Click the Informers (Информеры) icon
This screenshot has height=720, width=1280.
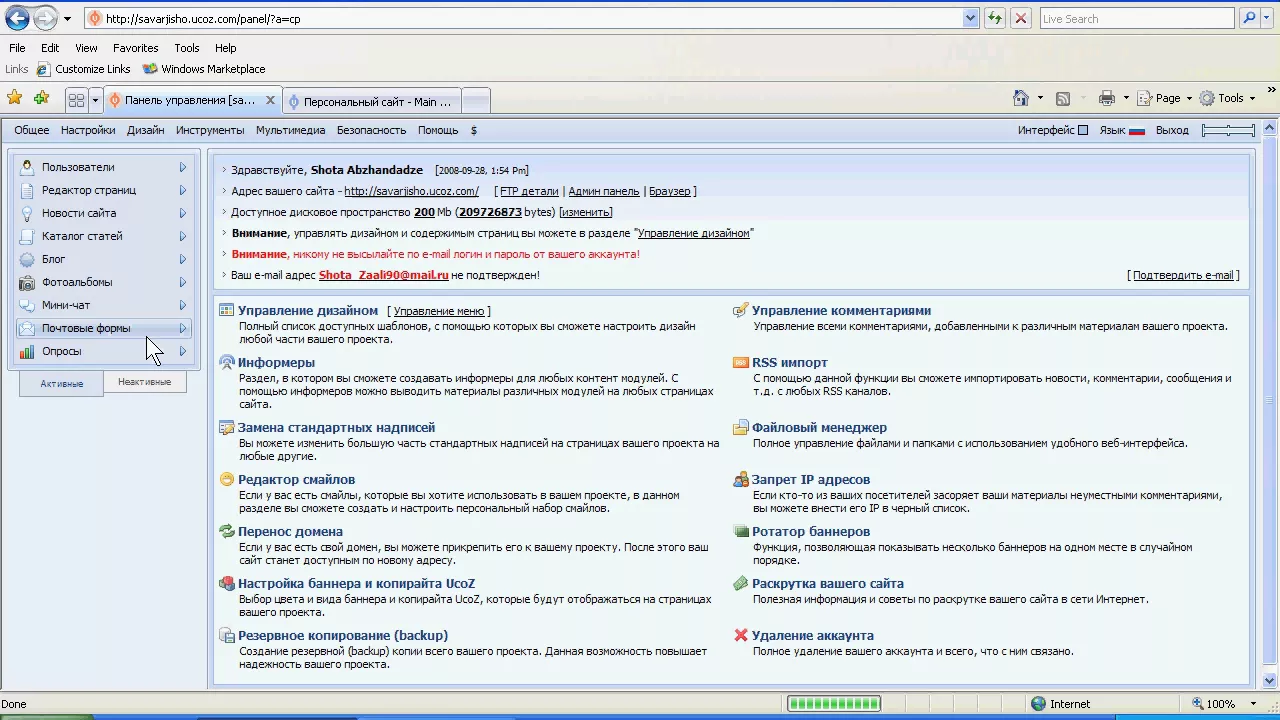point(227,362)
